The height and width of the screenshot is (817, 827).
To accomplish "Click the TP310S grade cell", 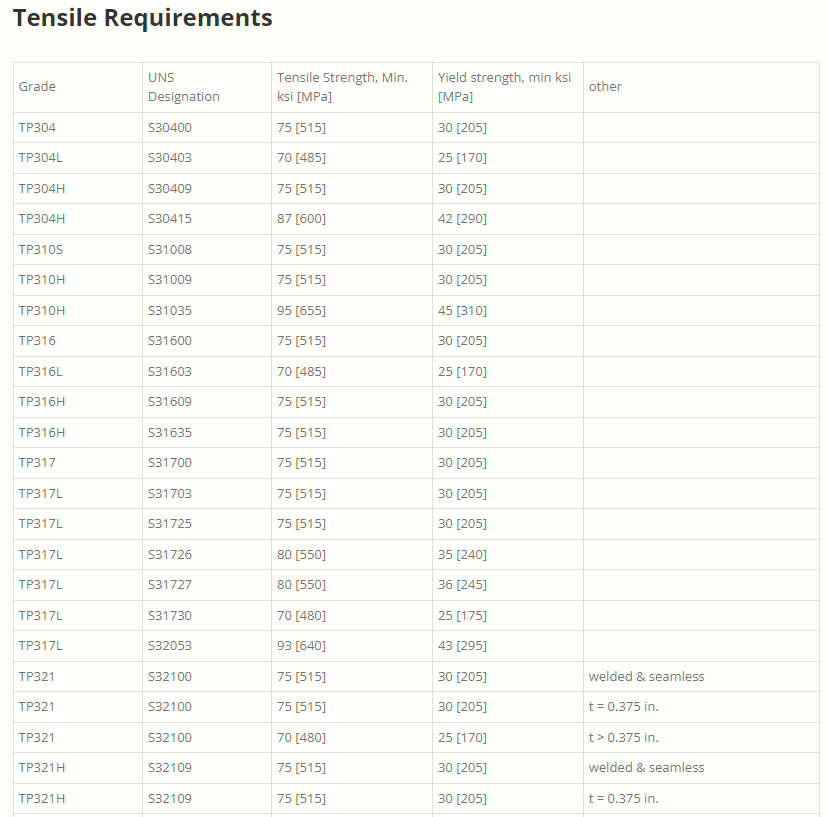I will click(x=41, y=250).
